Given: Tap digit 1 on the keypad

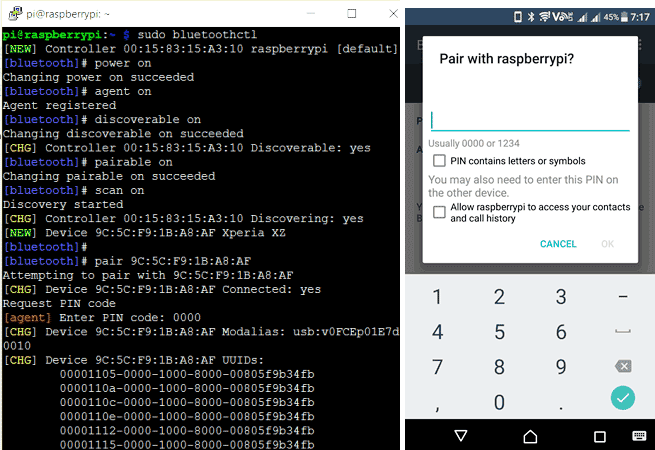Looking at the screenshot, I should (437, 297).
